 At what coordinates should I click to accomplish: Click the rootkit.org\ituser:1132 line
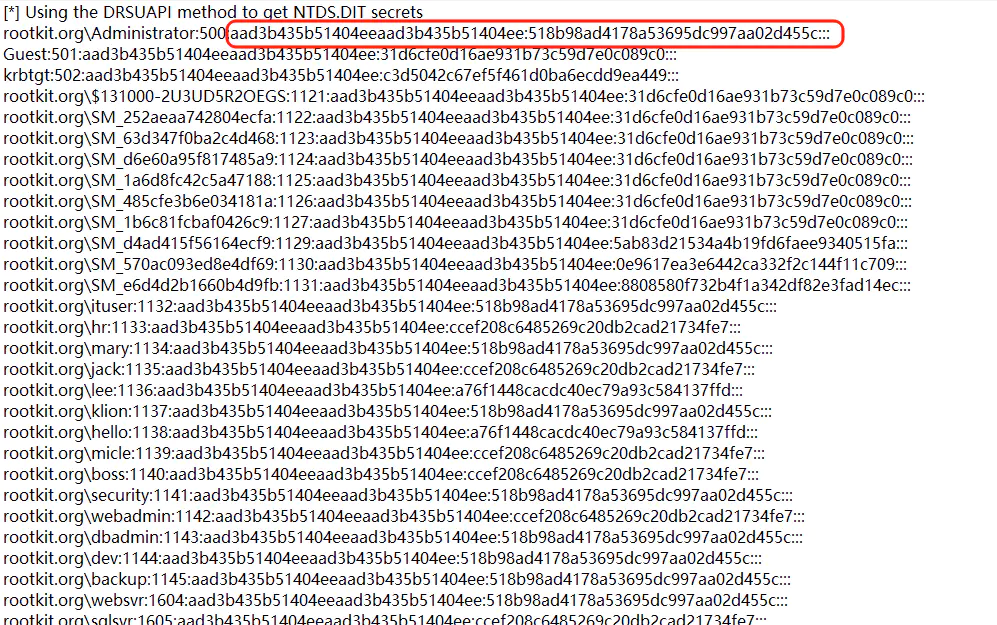click(390, 306)
